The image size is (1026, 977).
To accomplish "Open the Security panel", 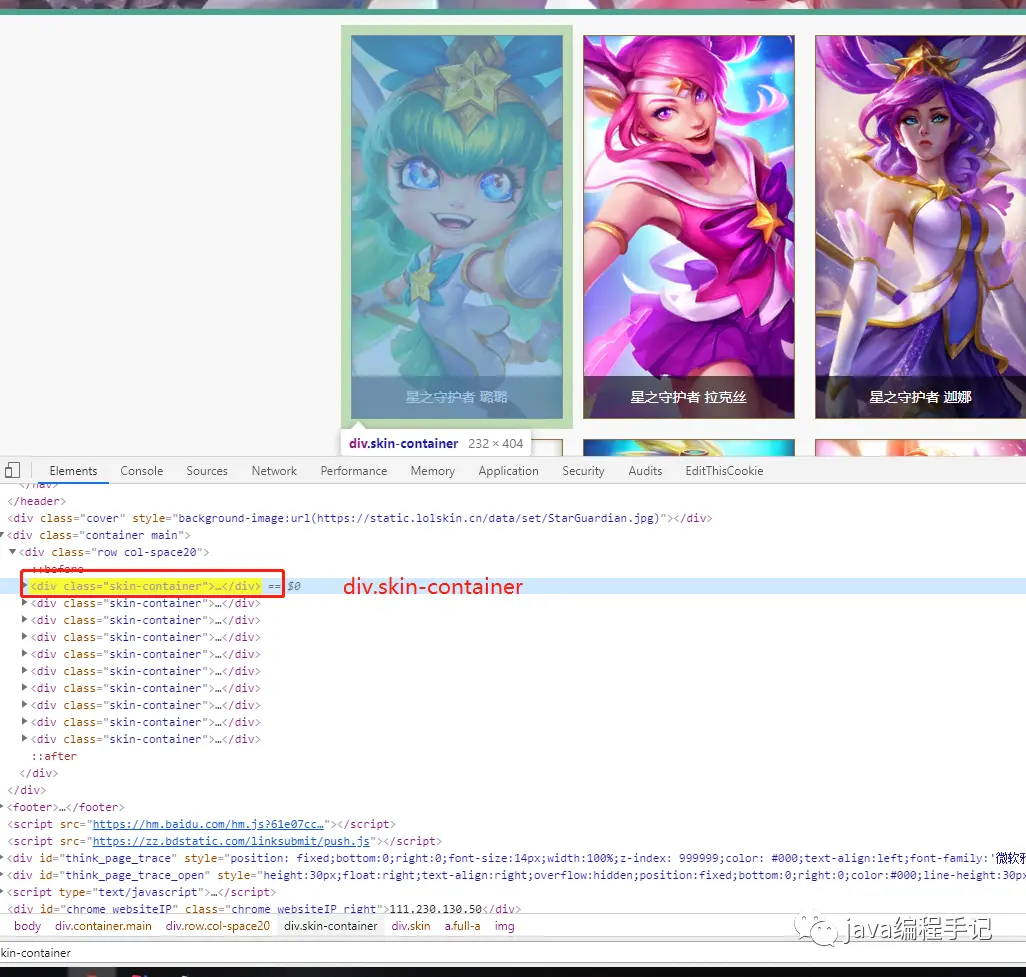I will (583, 470).
